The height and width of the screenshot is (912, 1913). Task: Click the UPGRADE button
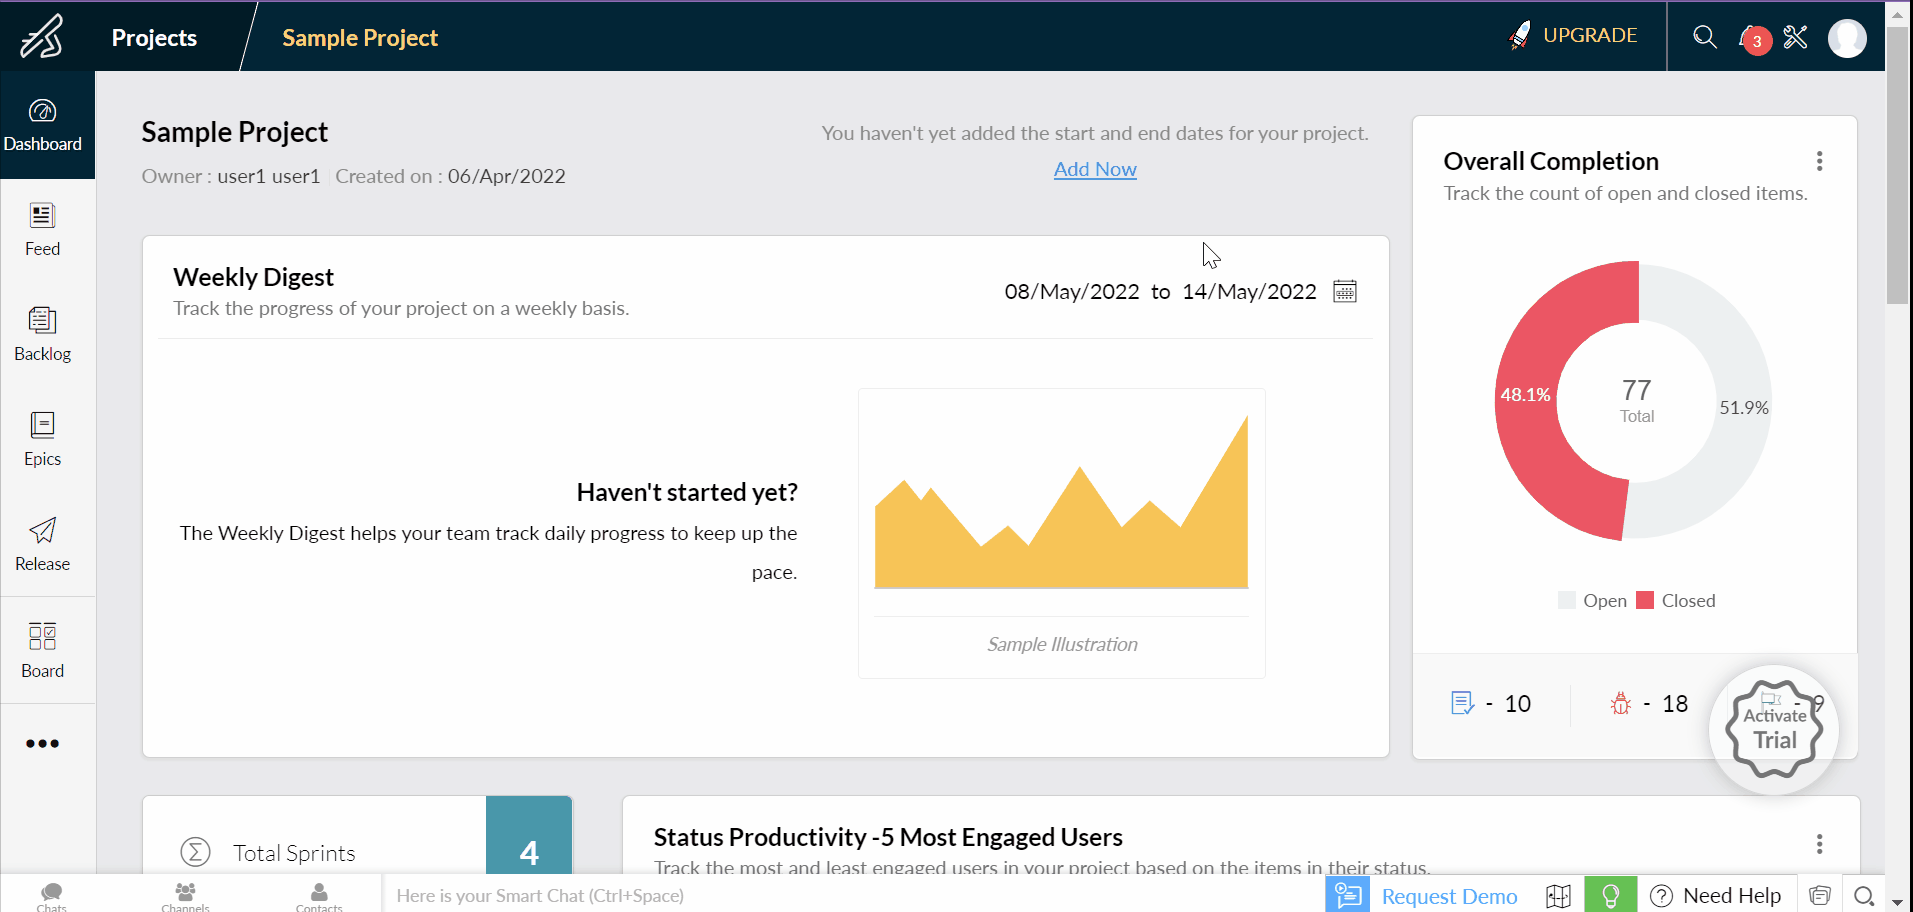click(x=1573, y=35)
